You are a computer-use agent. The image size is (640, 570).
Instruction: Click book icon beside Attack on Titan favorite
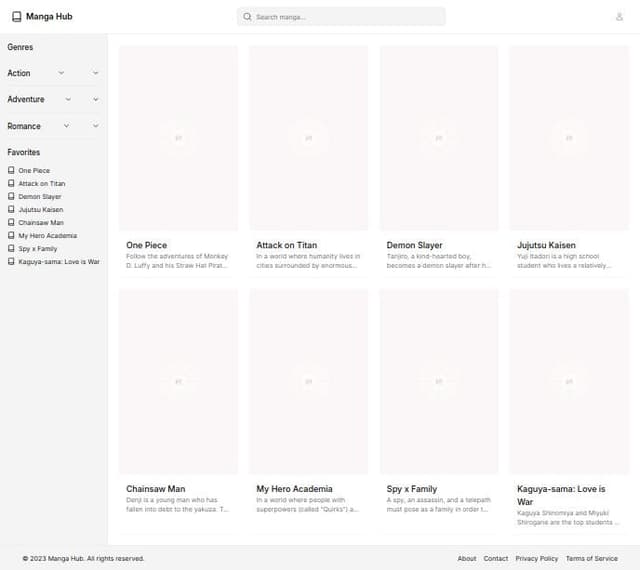[x=11, y=183]
